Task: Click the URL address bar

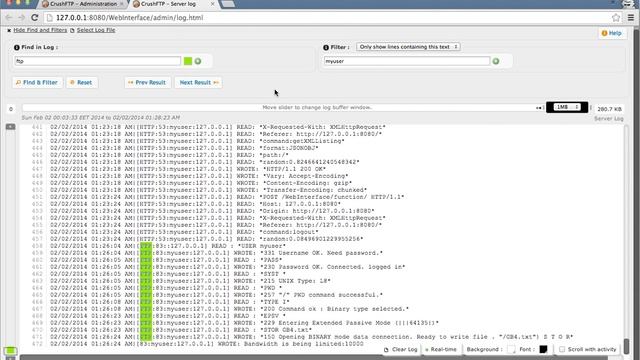Action: tap(327, 18)
